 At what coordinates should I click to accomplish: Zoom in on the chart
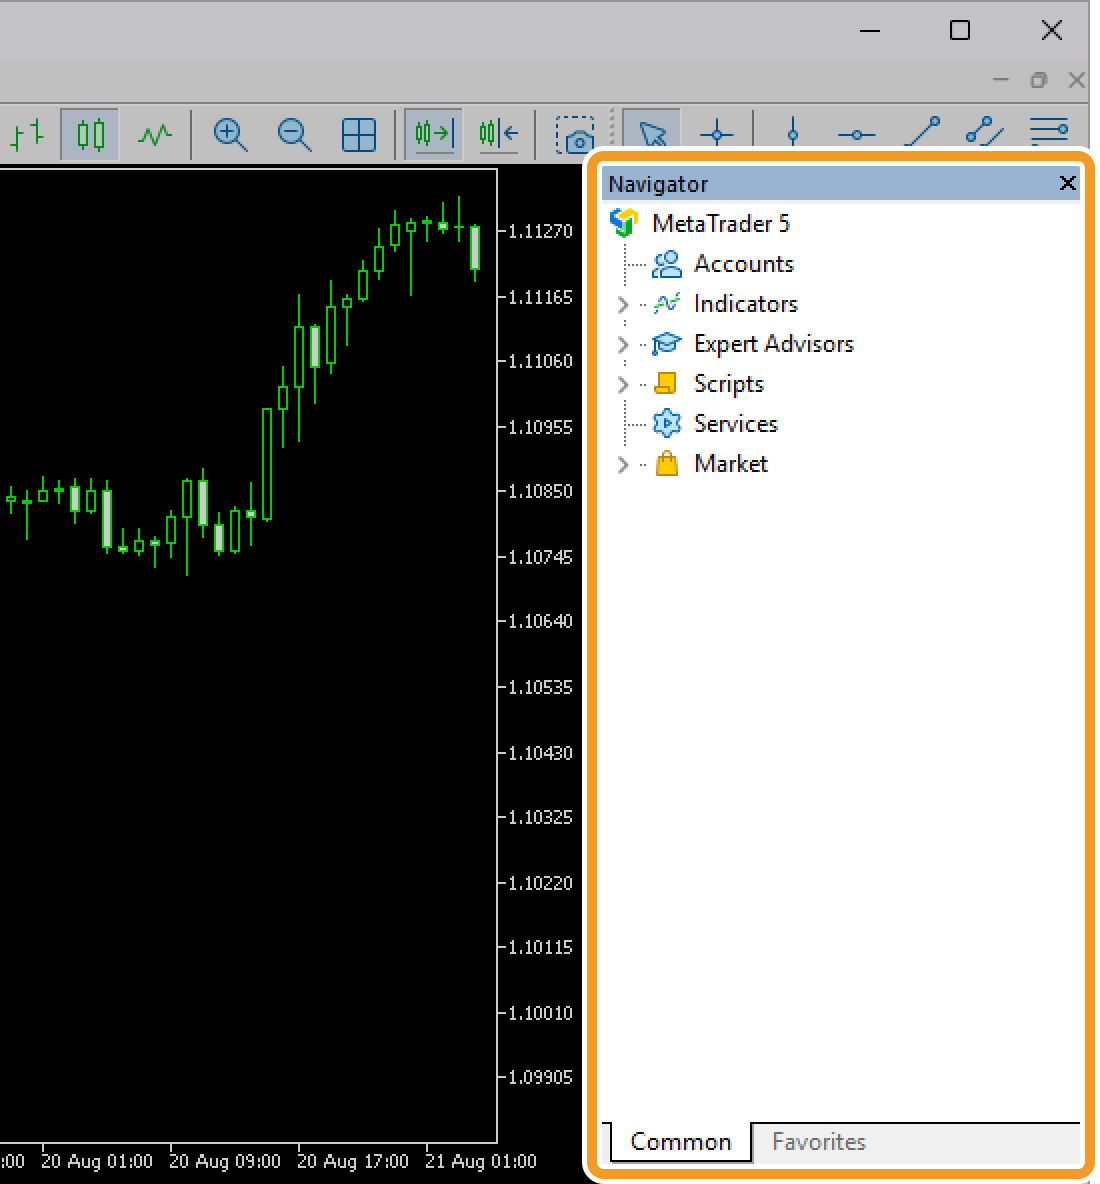tap(230, 134)
